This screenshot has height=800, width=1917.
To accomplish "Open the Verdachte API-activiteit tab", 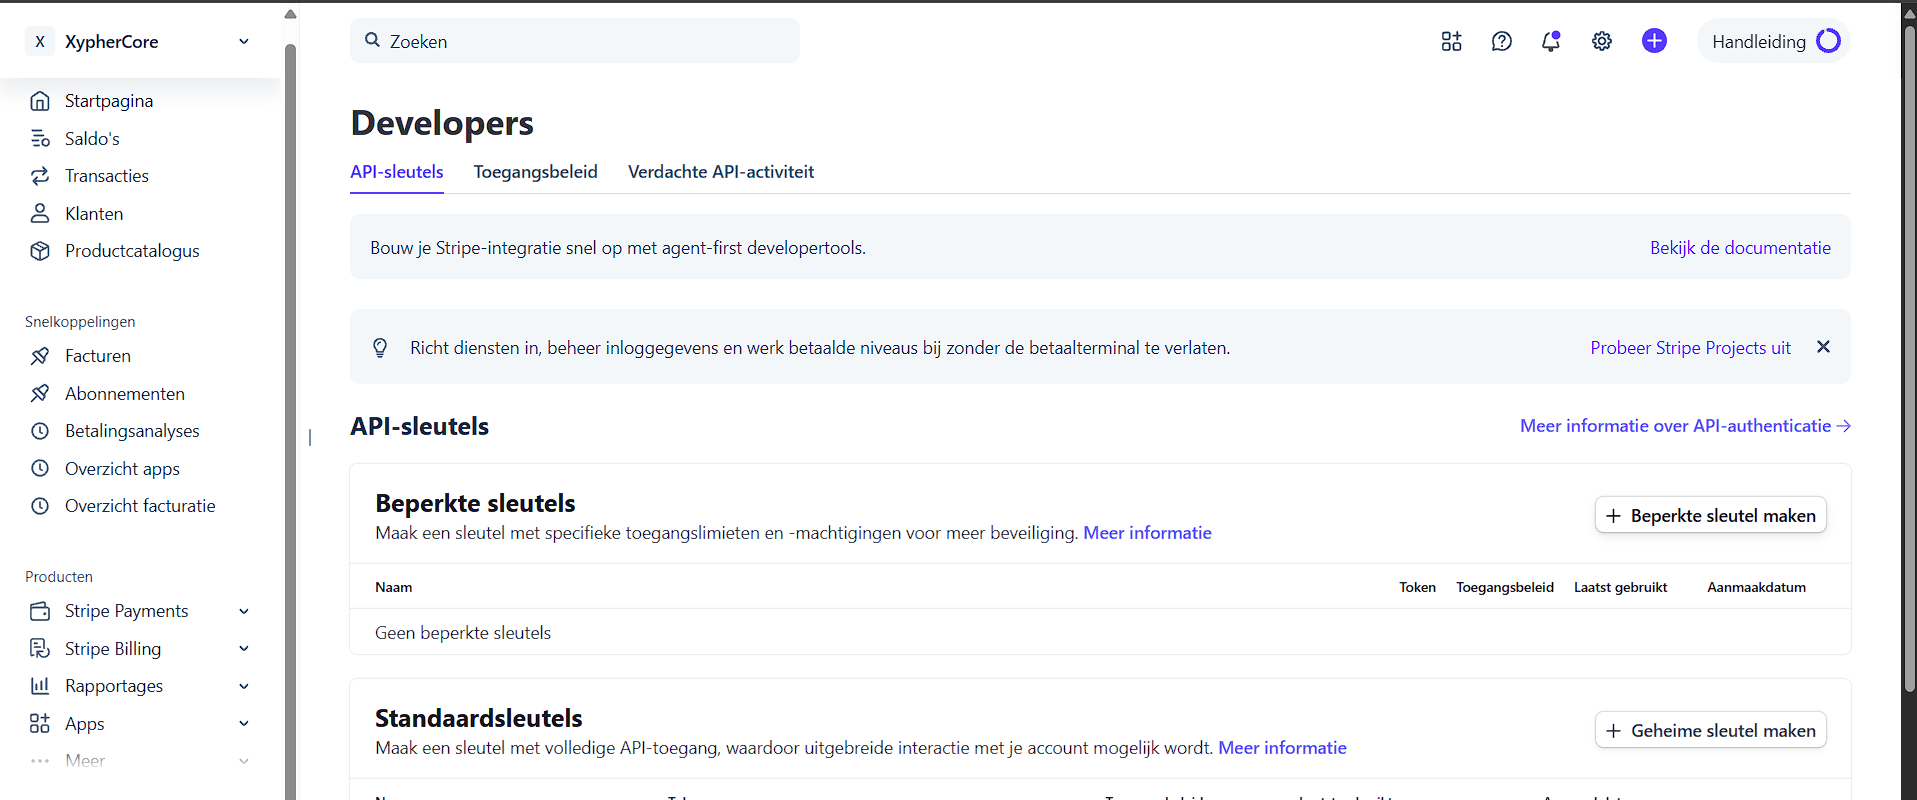I will point(721,172).
